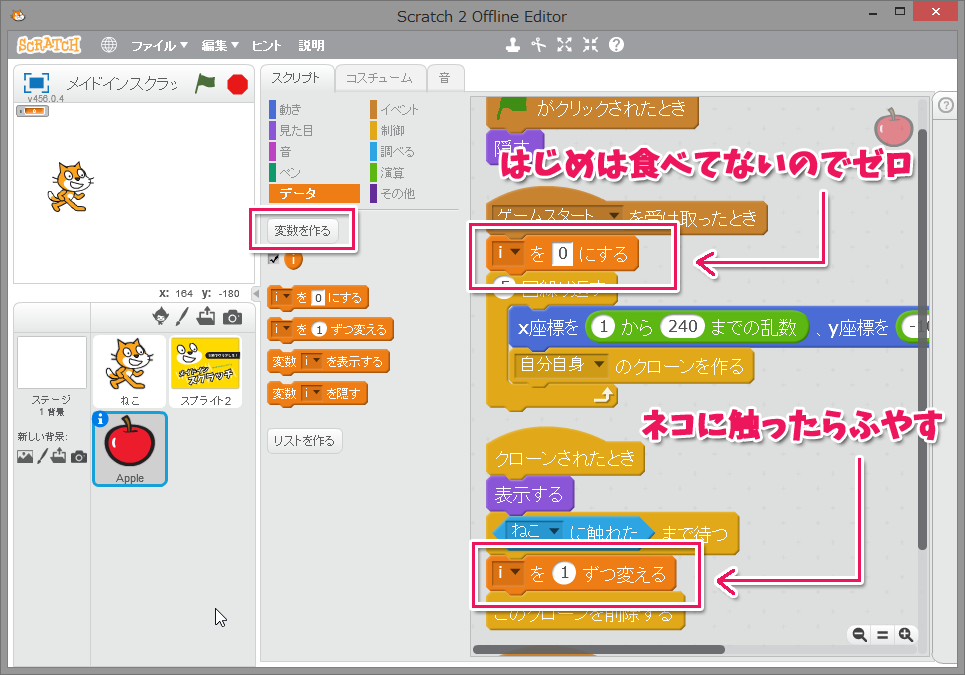
Task: Select ペン block category
Action: tap(314, 172)
